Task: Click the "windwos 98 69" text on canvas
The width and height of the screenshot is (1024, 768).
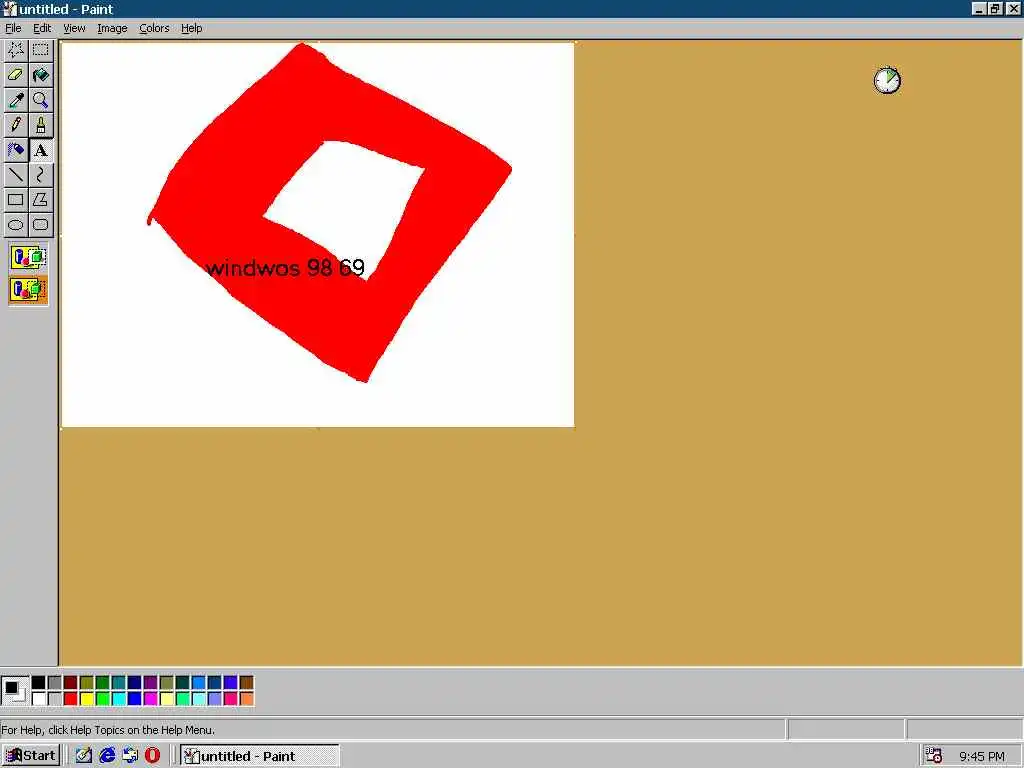Action: click(285, 268)
